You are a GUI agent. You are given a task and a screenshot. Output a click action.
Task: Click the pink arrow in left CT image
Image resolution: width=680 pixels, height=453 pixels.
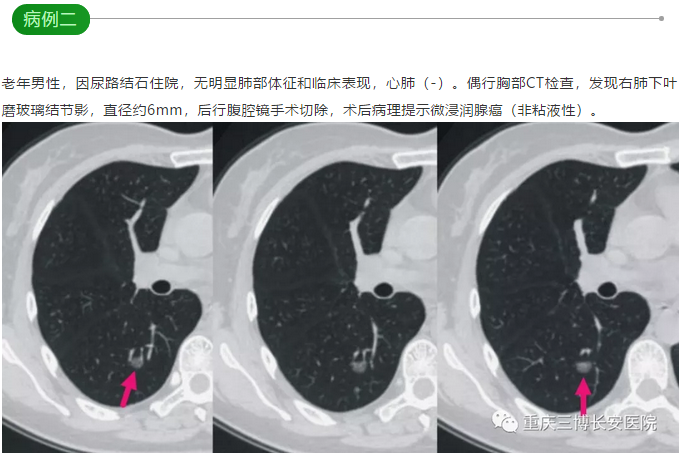pos(129,390)
